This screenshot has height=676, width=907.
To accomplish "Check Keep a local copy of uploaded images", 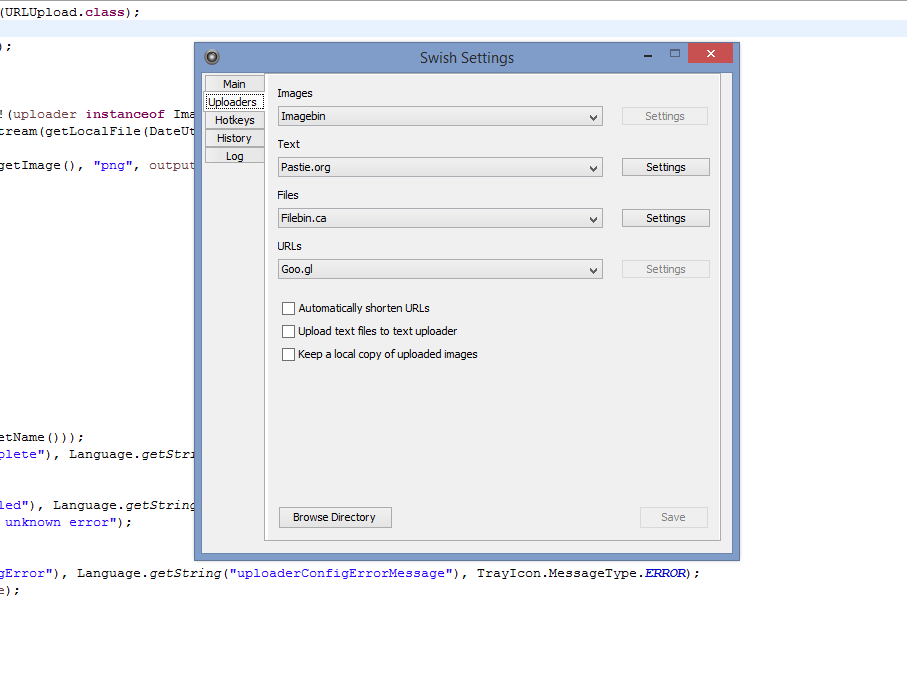I will pyautogui.click(x=288, y=354).
